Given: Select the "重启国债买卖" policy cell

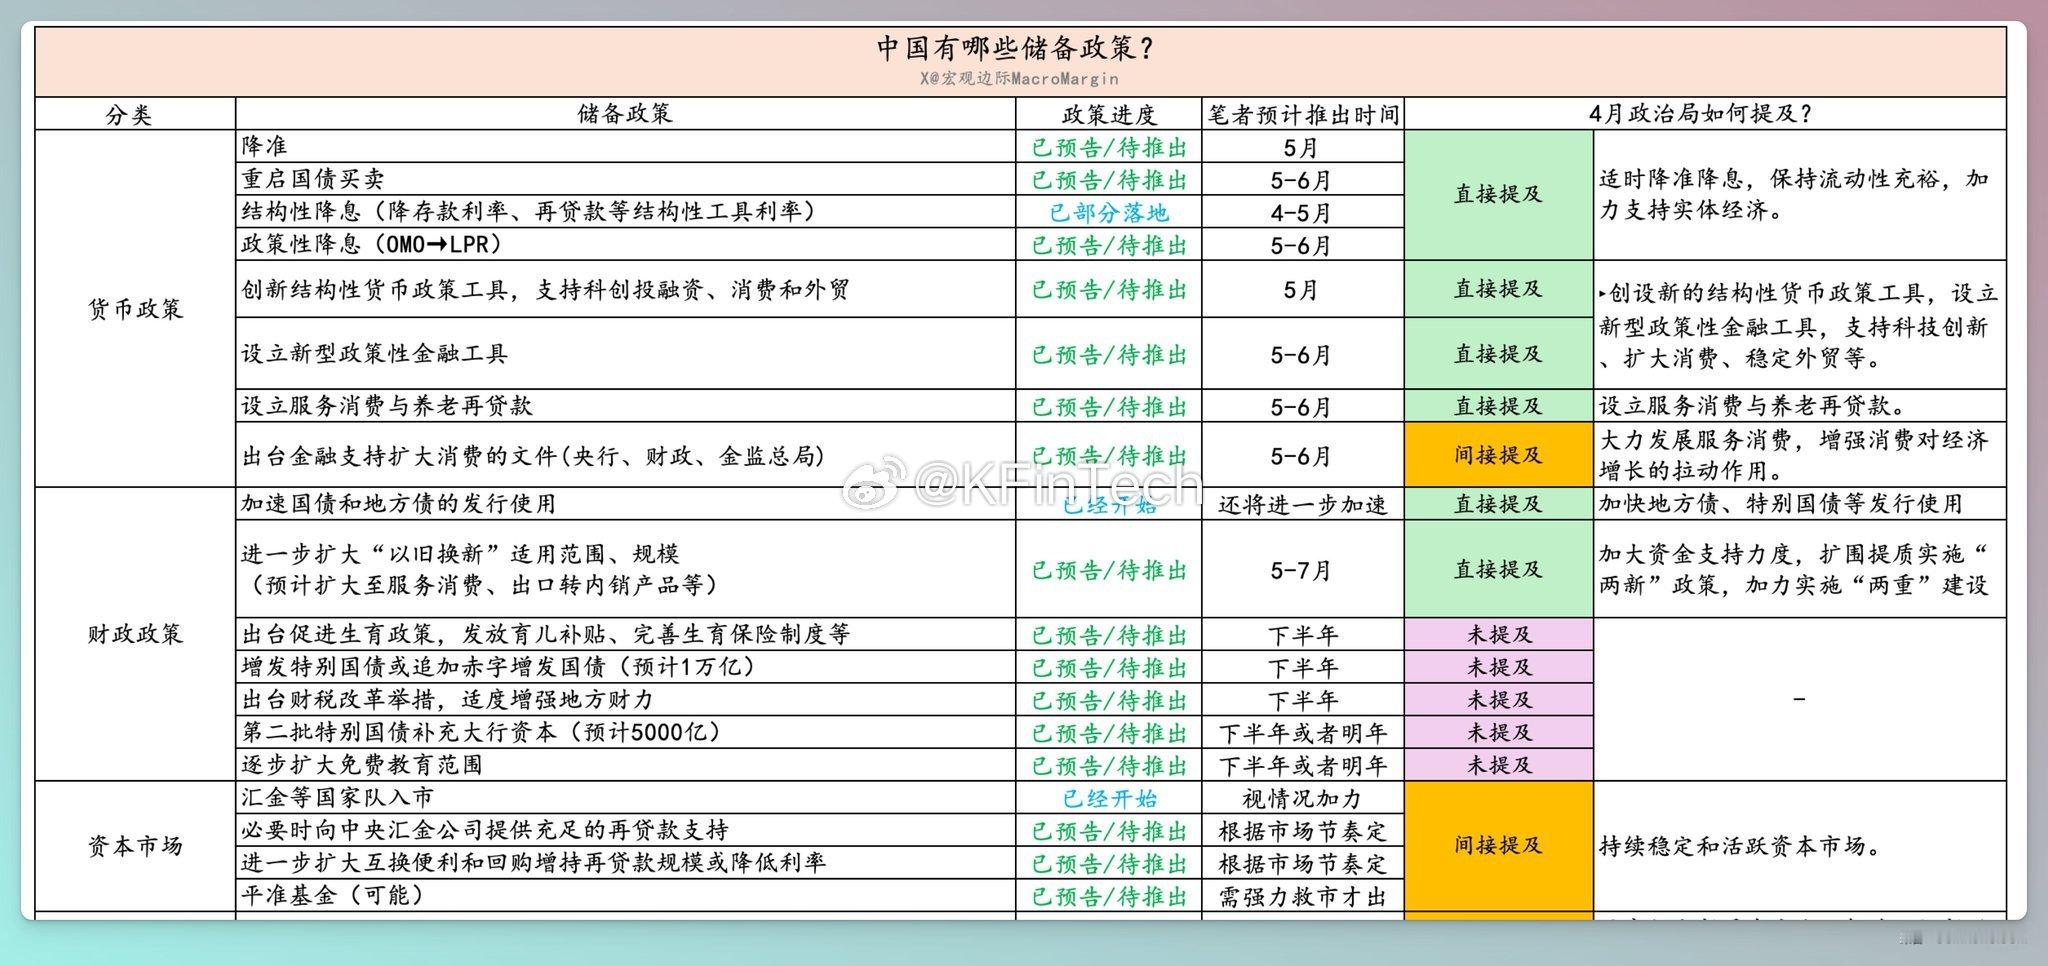Looking at the screenshot, I should tap(626, 179).
